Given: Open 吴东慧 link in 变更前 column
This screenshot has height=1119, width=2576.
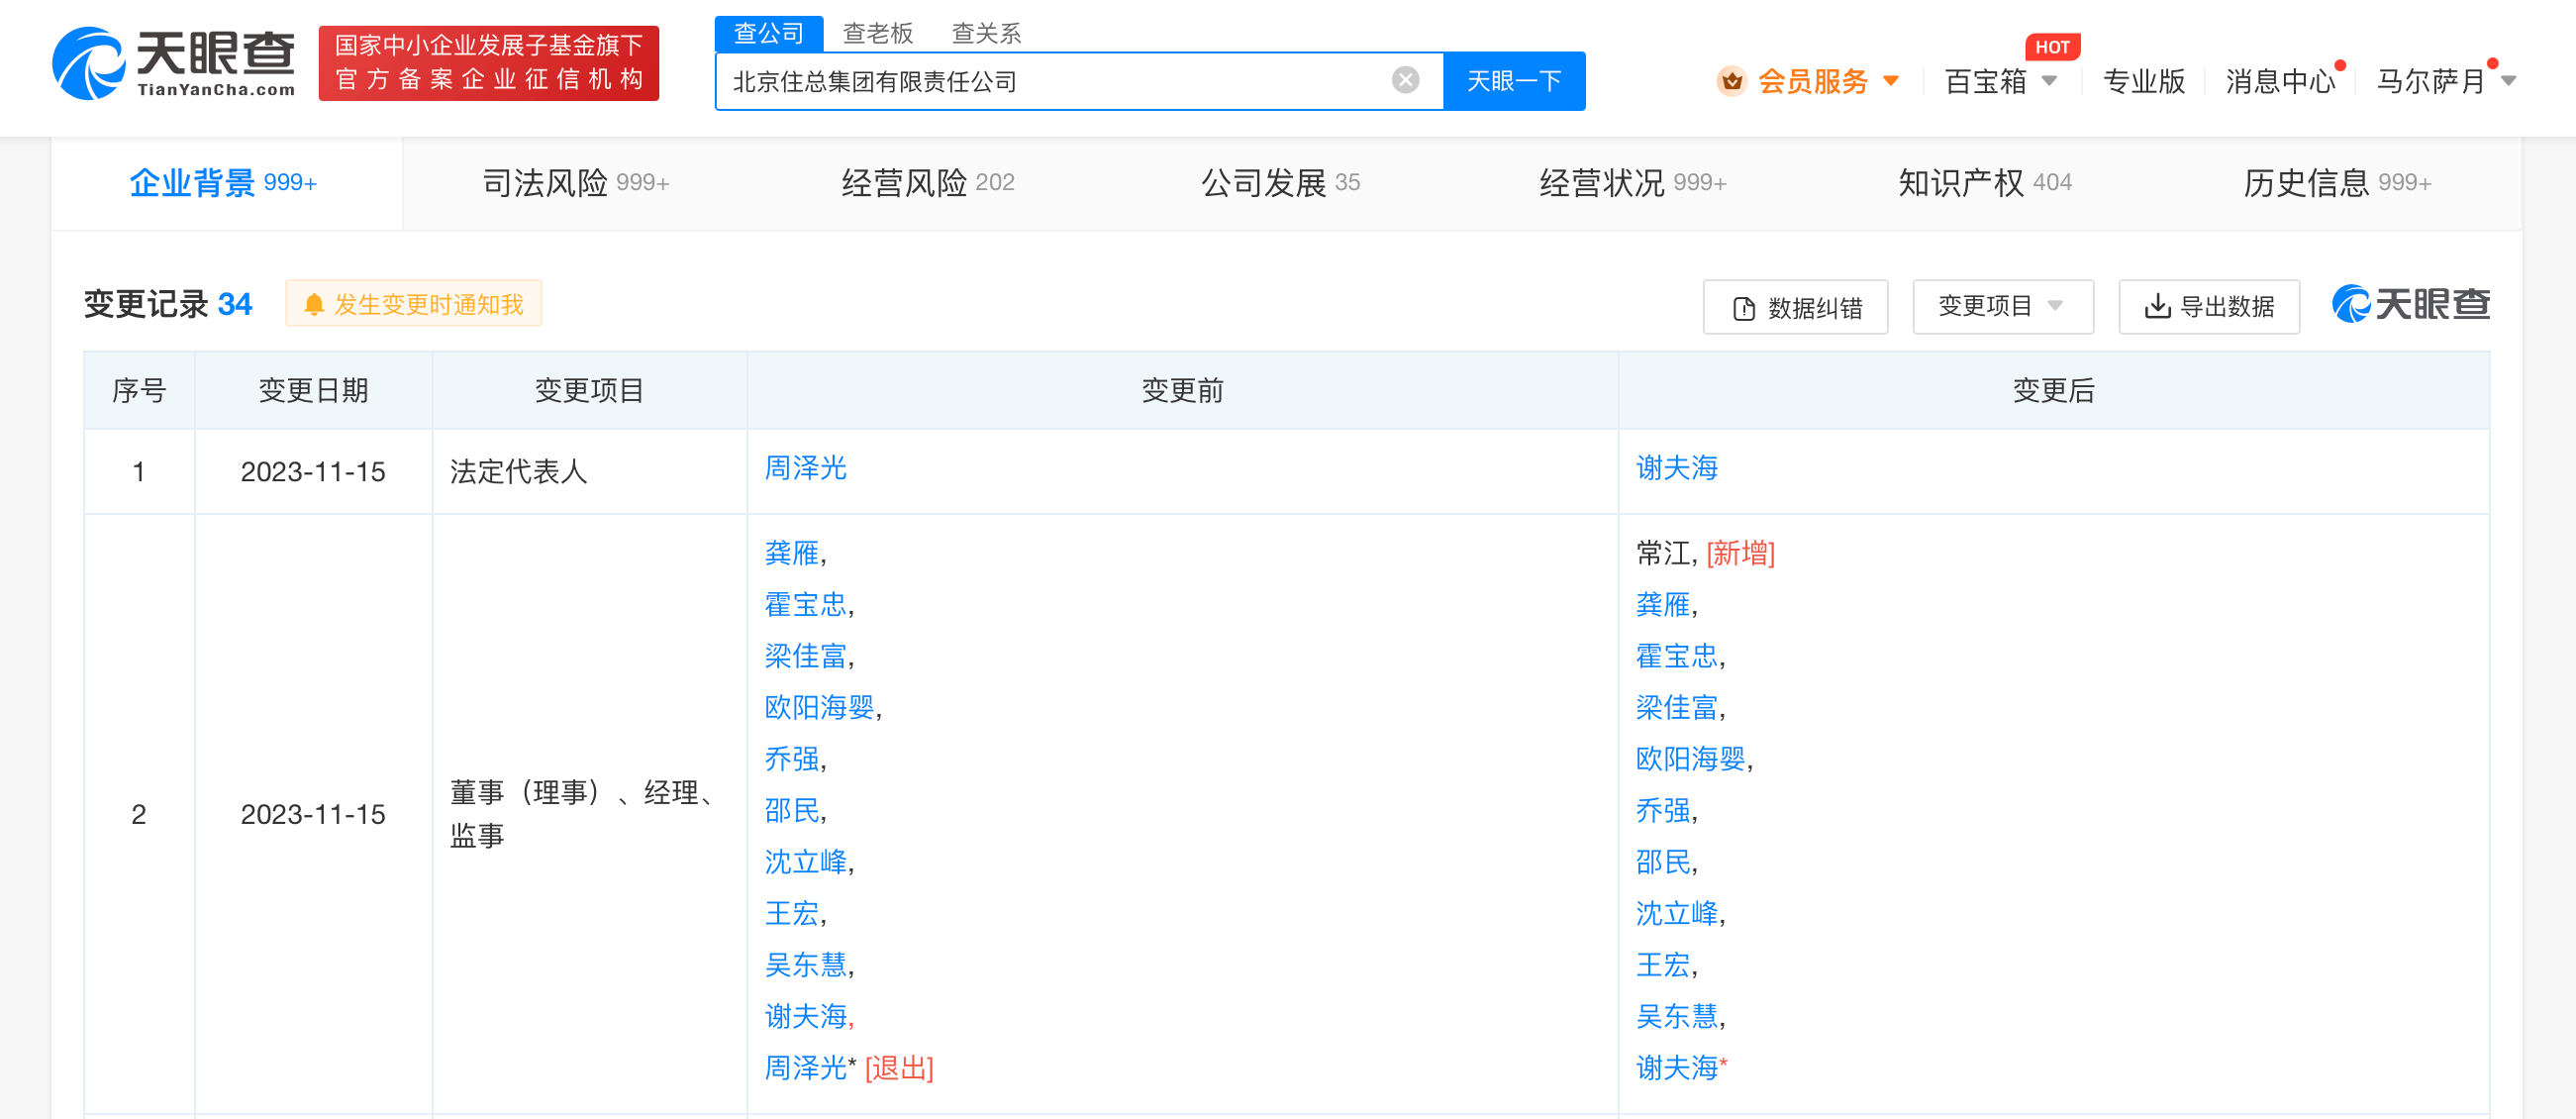Looking at the screenshot, I should 806,965.
